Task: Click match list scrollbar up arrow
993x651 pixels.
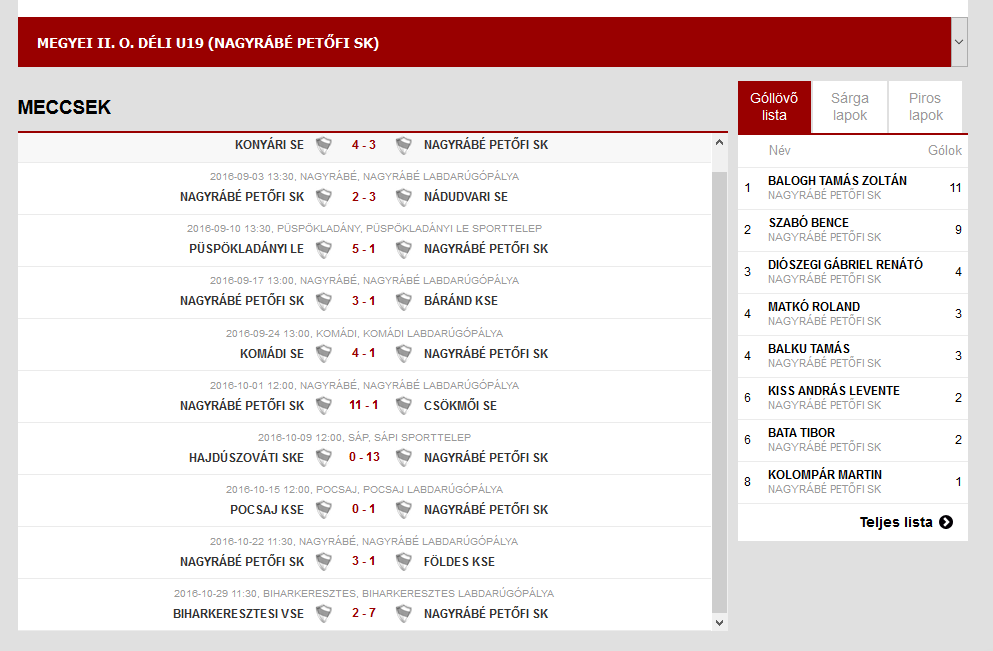Action: pyautogui.click(x=719, y=142)
